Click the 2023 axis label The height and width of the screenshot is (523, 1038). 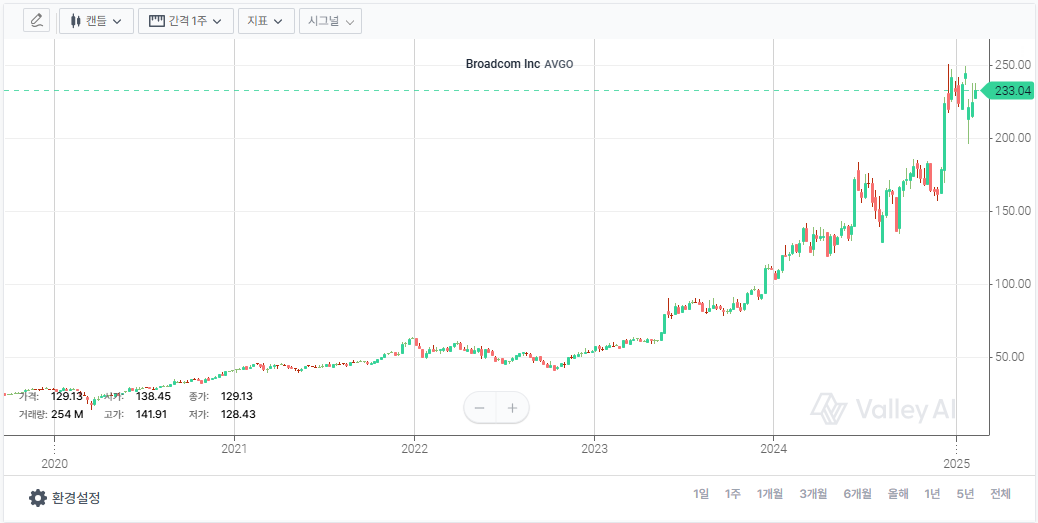594,448
